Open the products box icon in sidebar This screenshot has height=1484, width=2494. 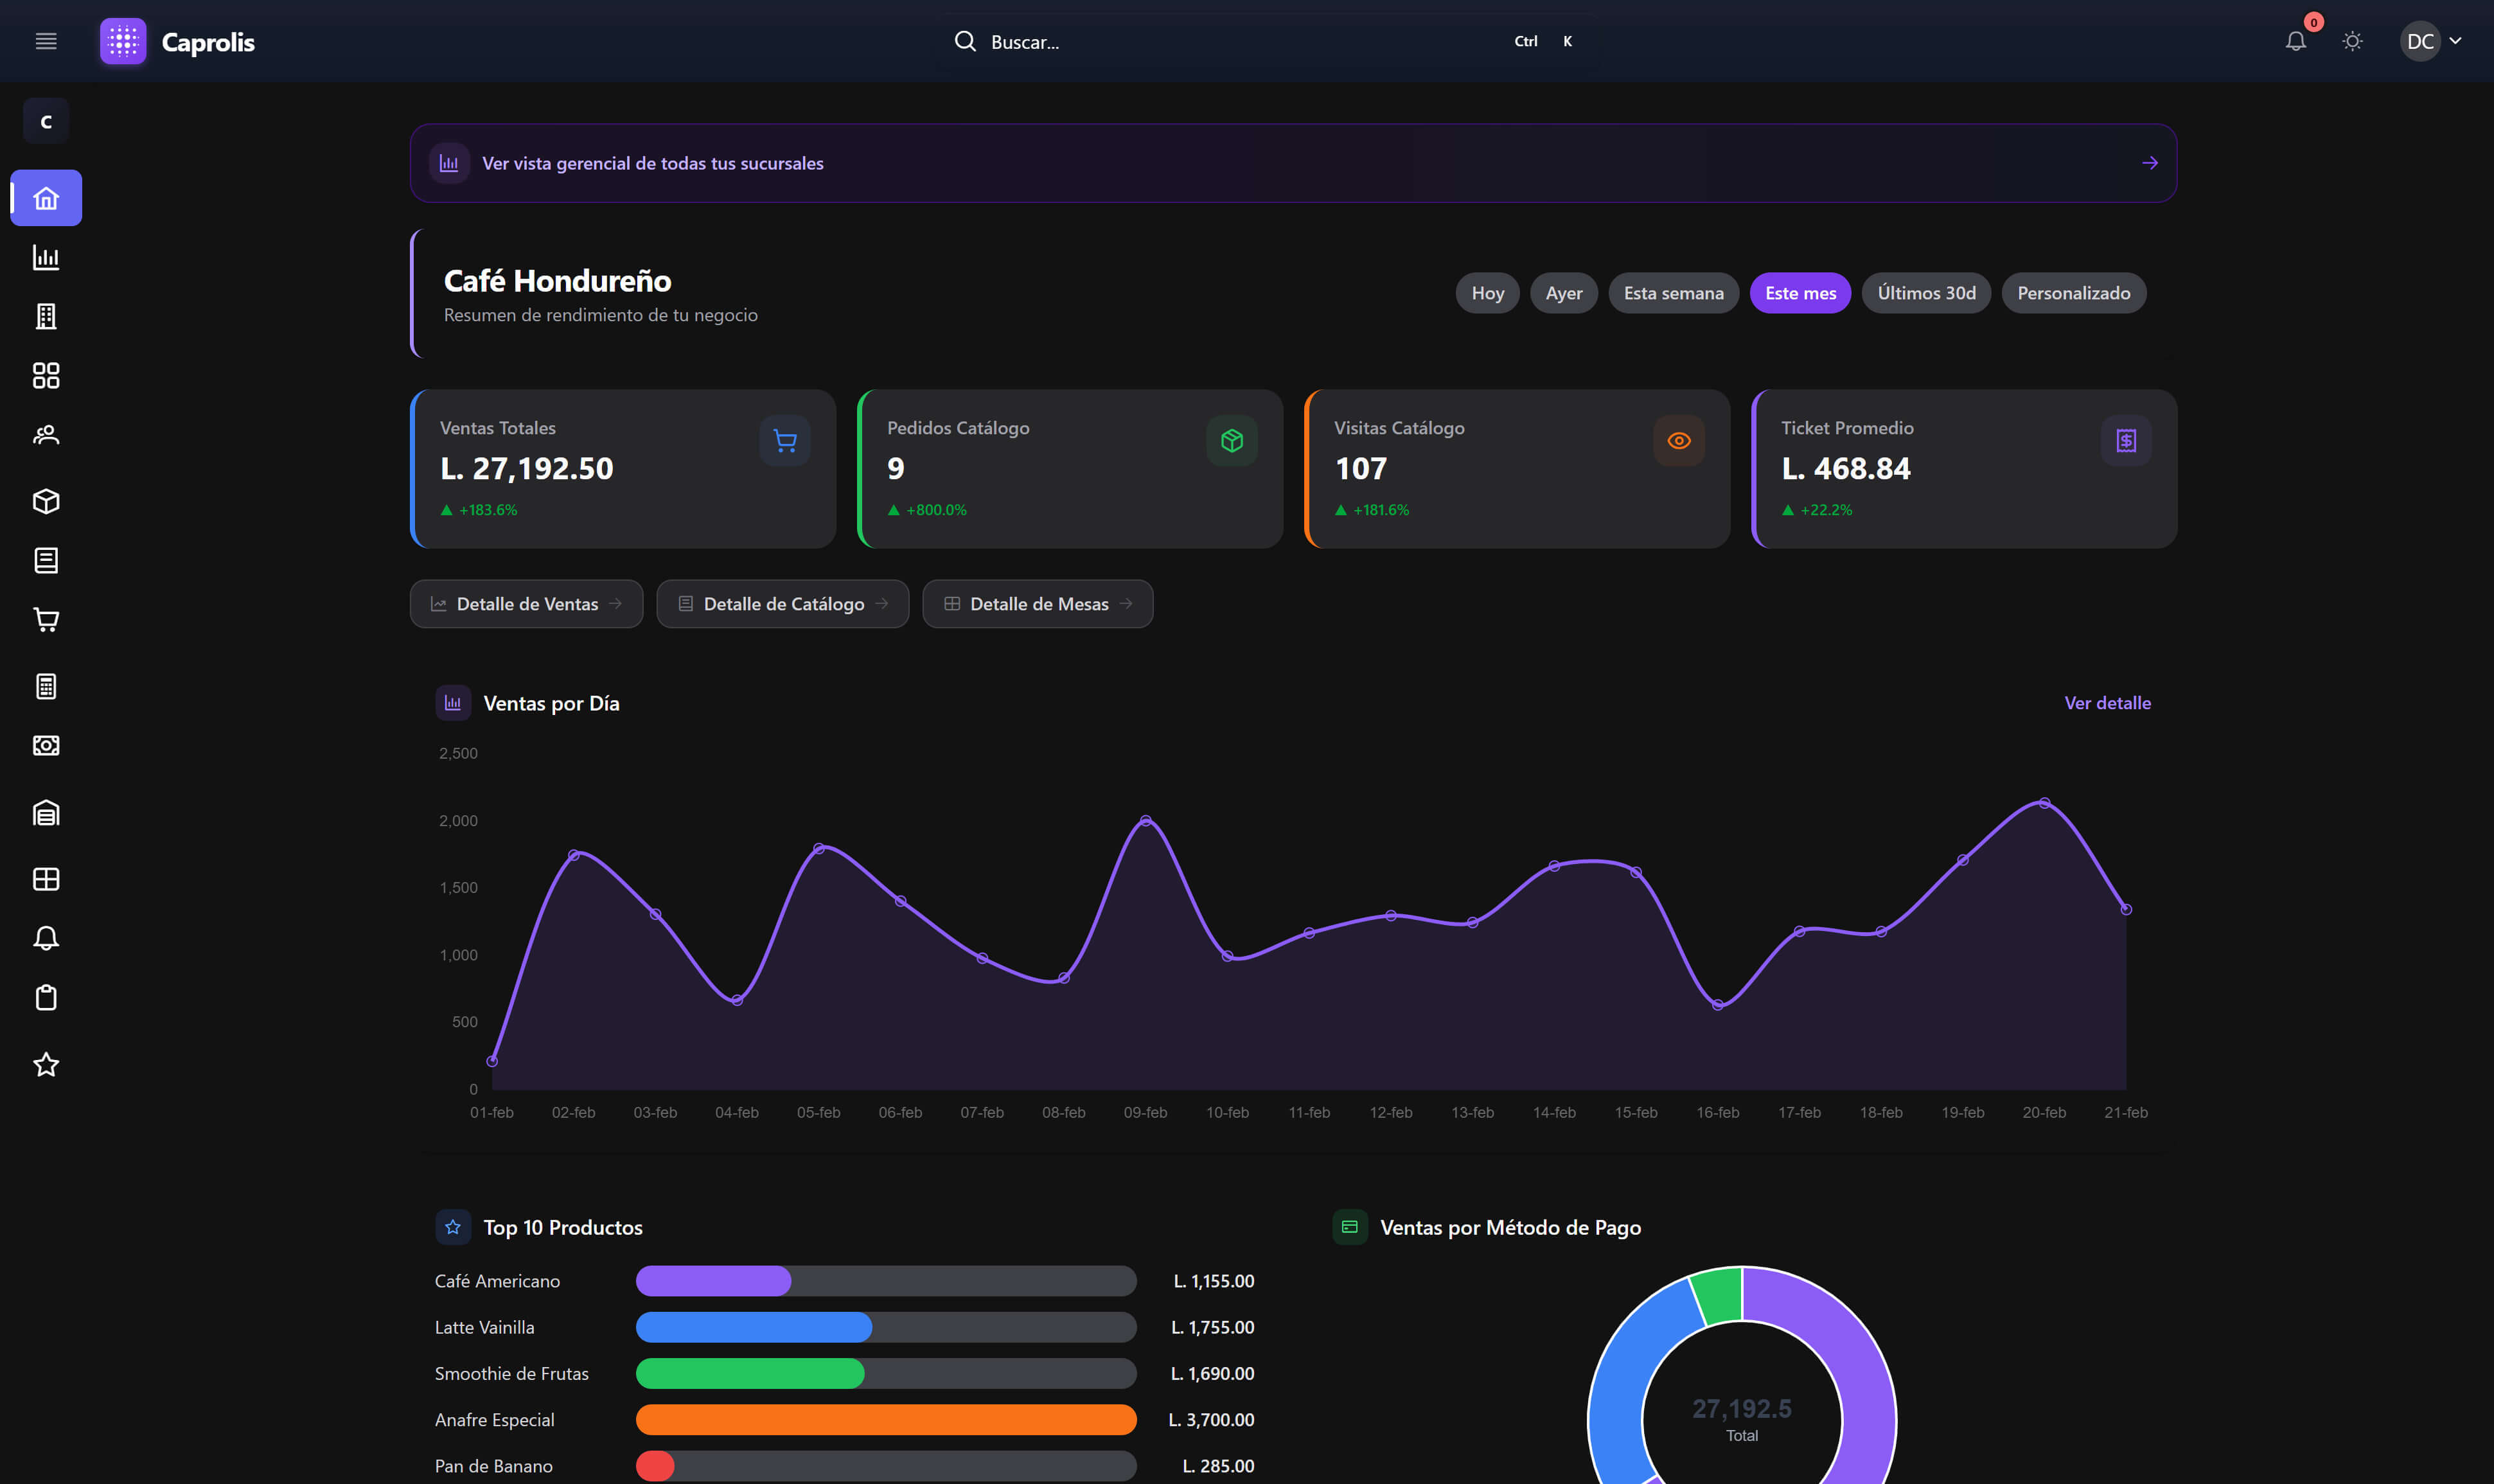[x=46, y=501]
